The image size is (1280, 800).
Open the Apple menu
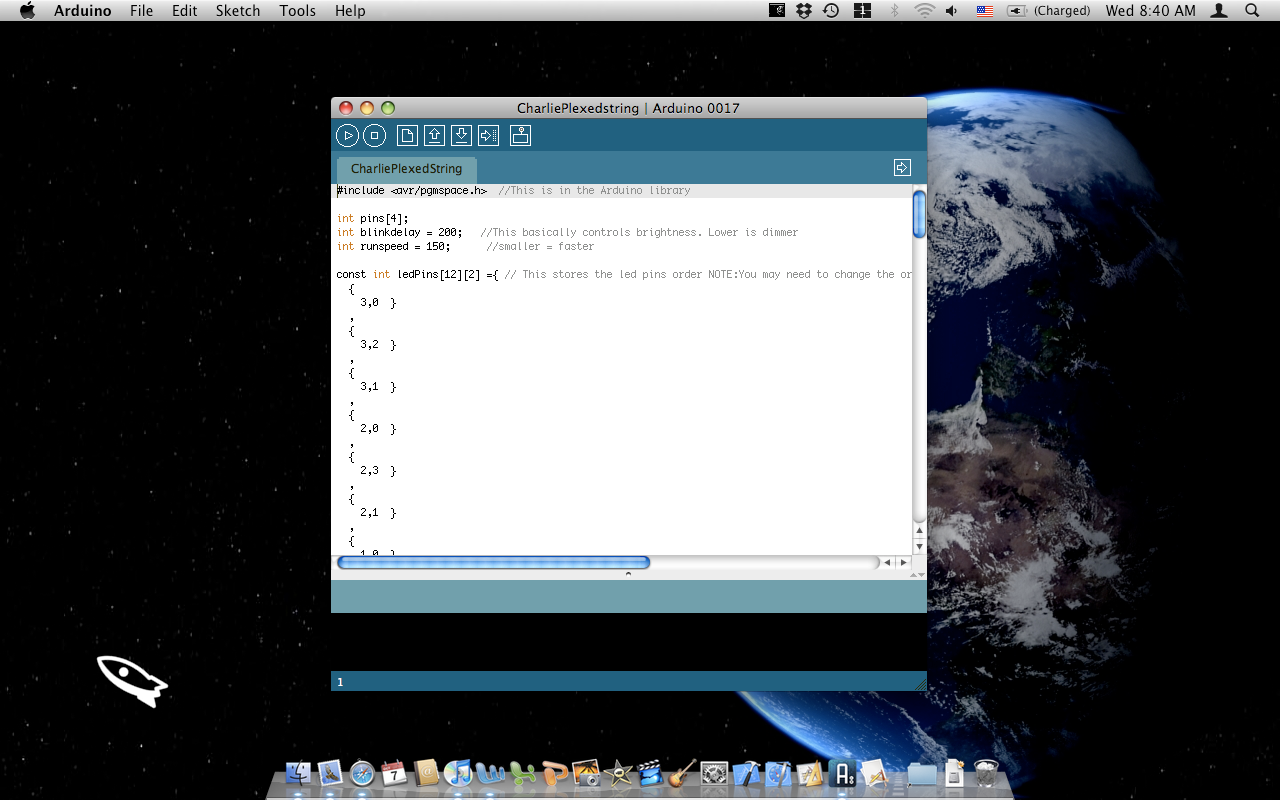click(27, 11)
